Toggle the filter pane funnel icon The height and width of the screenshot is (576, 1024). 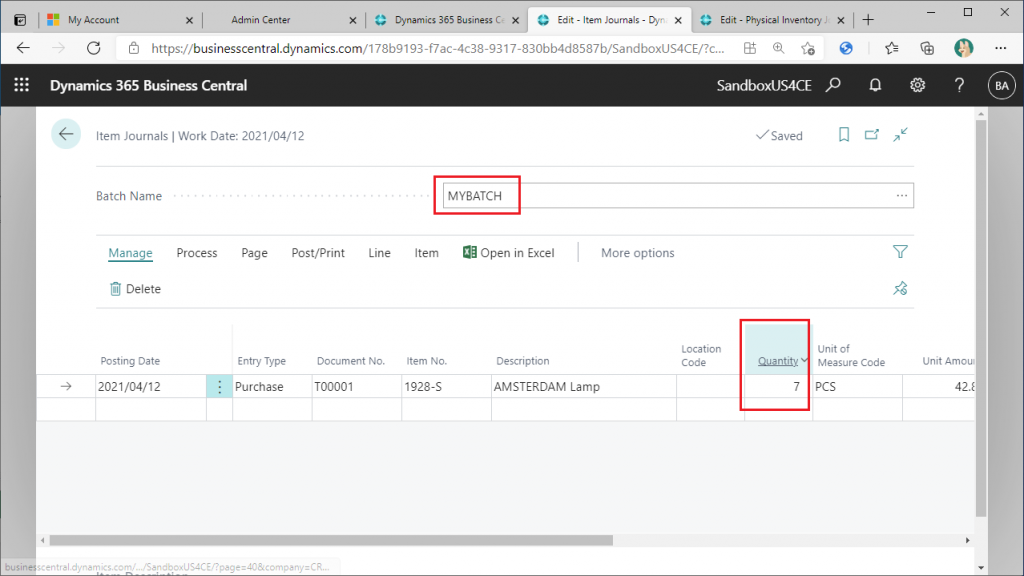[901, 252]
